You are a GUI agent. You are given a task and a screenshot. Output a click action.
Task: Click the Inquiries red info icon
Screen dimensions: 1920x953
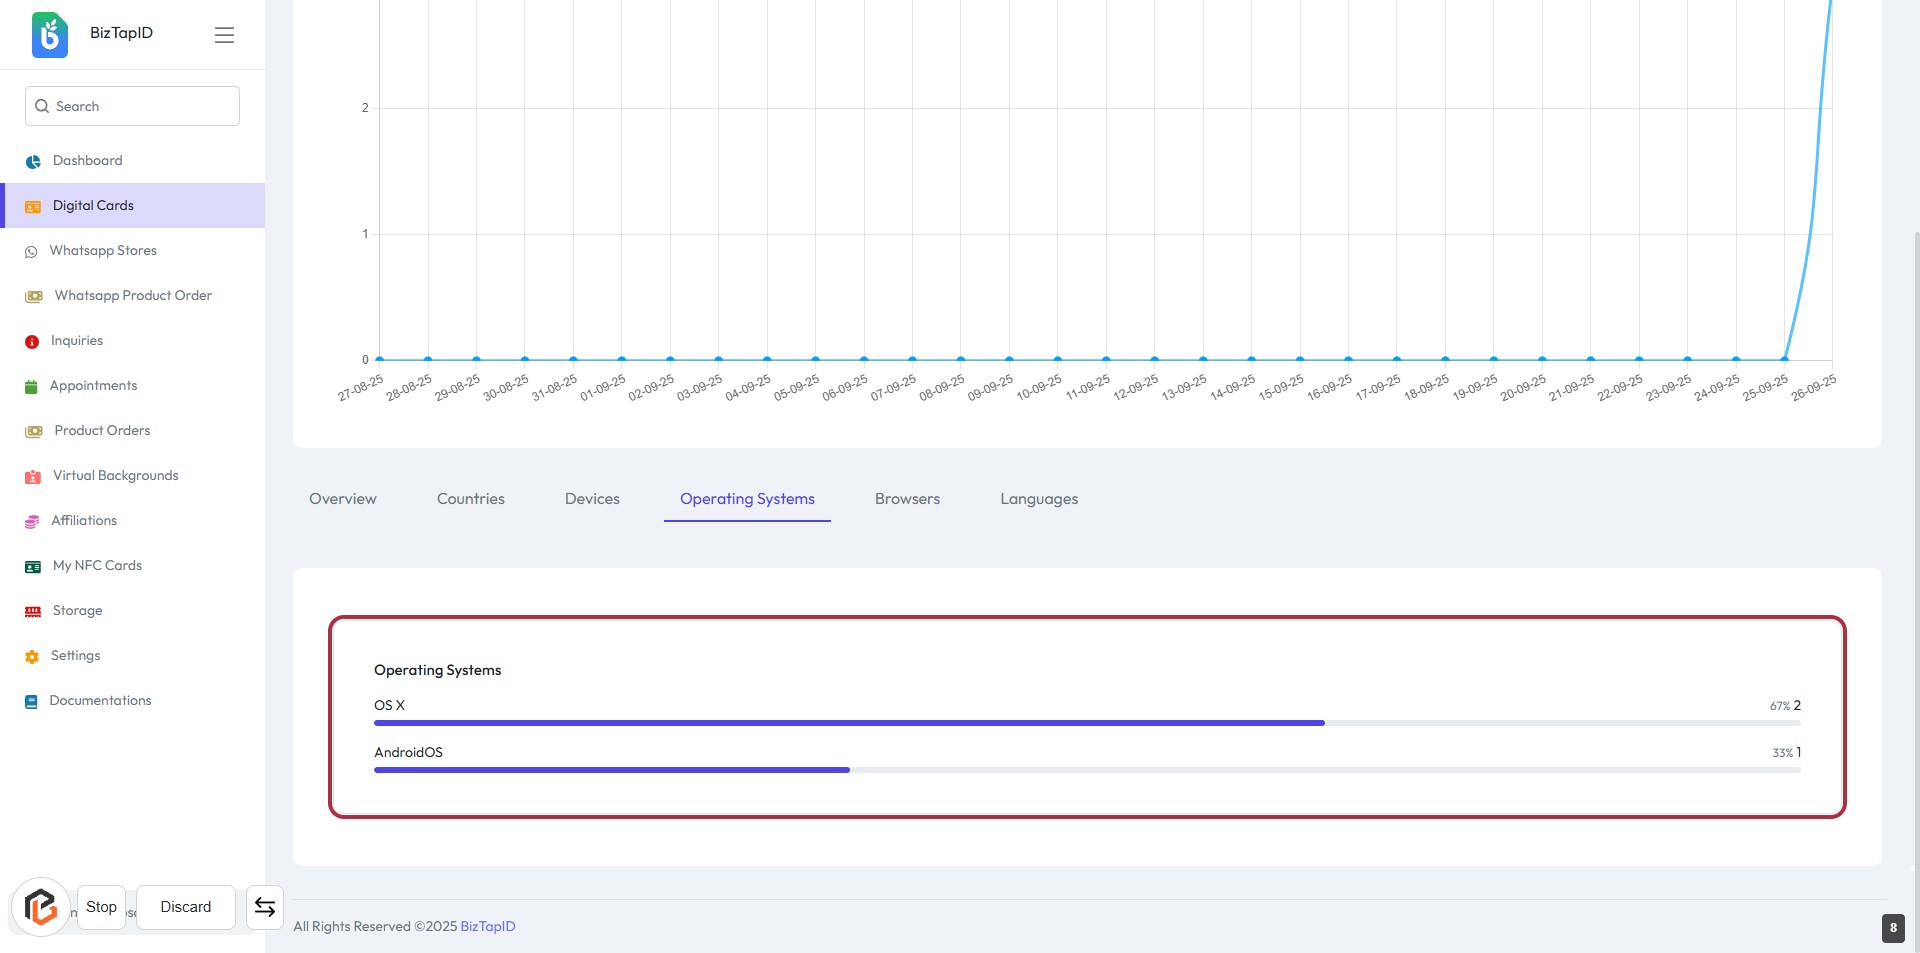[32, 342]
